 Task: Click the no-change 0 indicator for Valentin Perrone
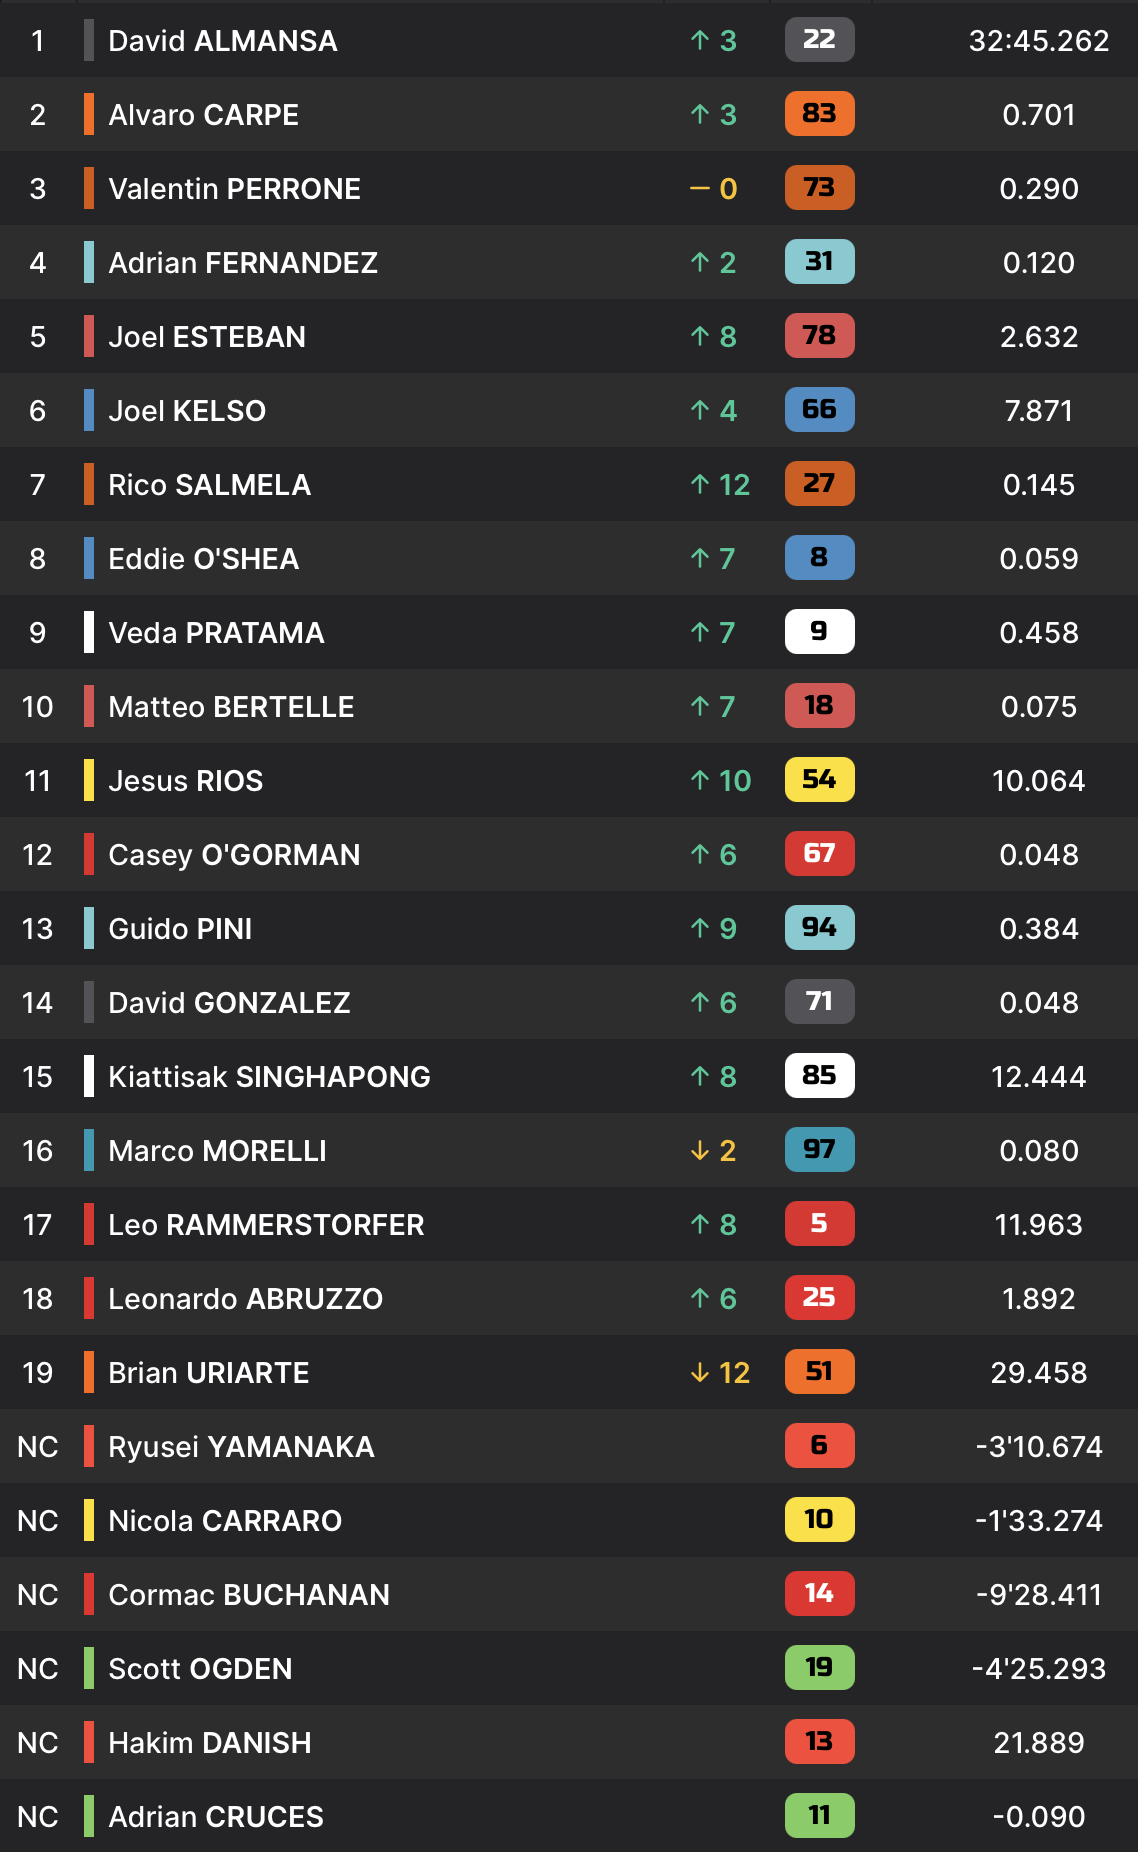coord(714,189)
